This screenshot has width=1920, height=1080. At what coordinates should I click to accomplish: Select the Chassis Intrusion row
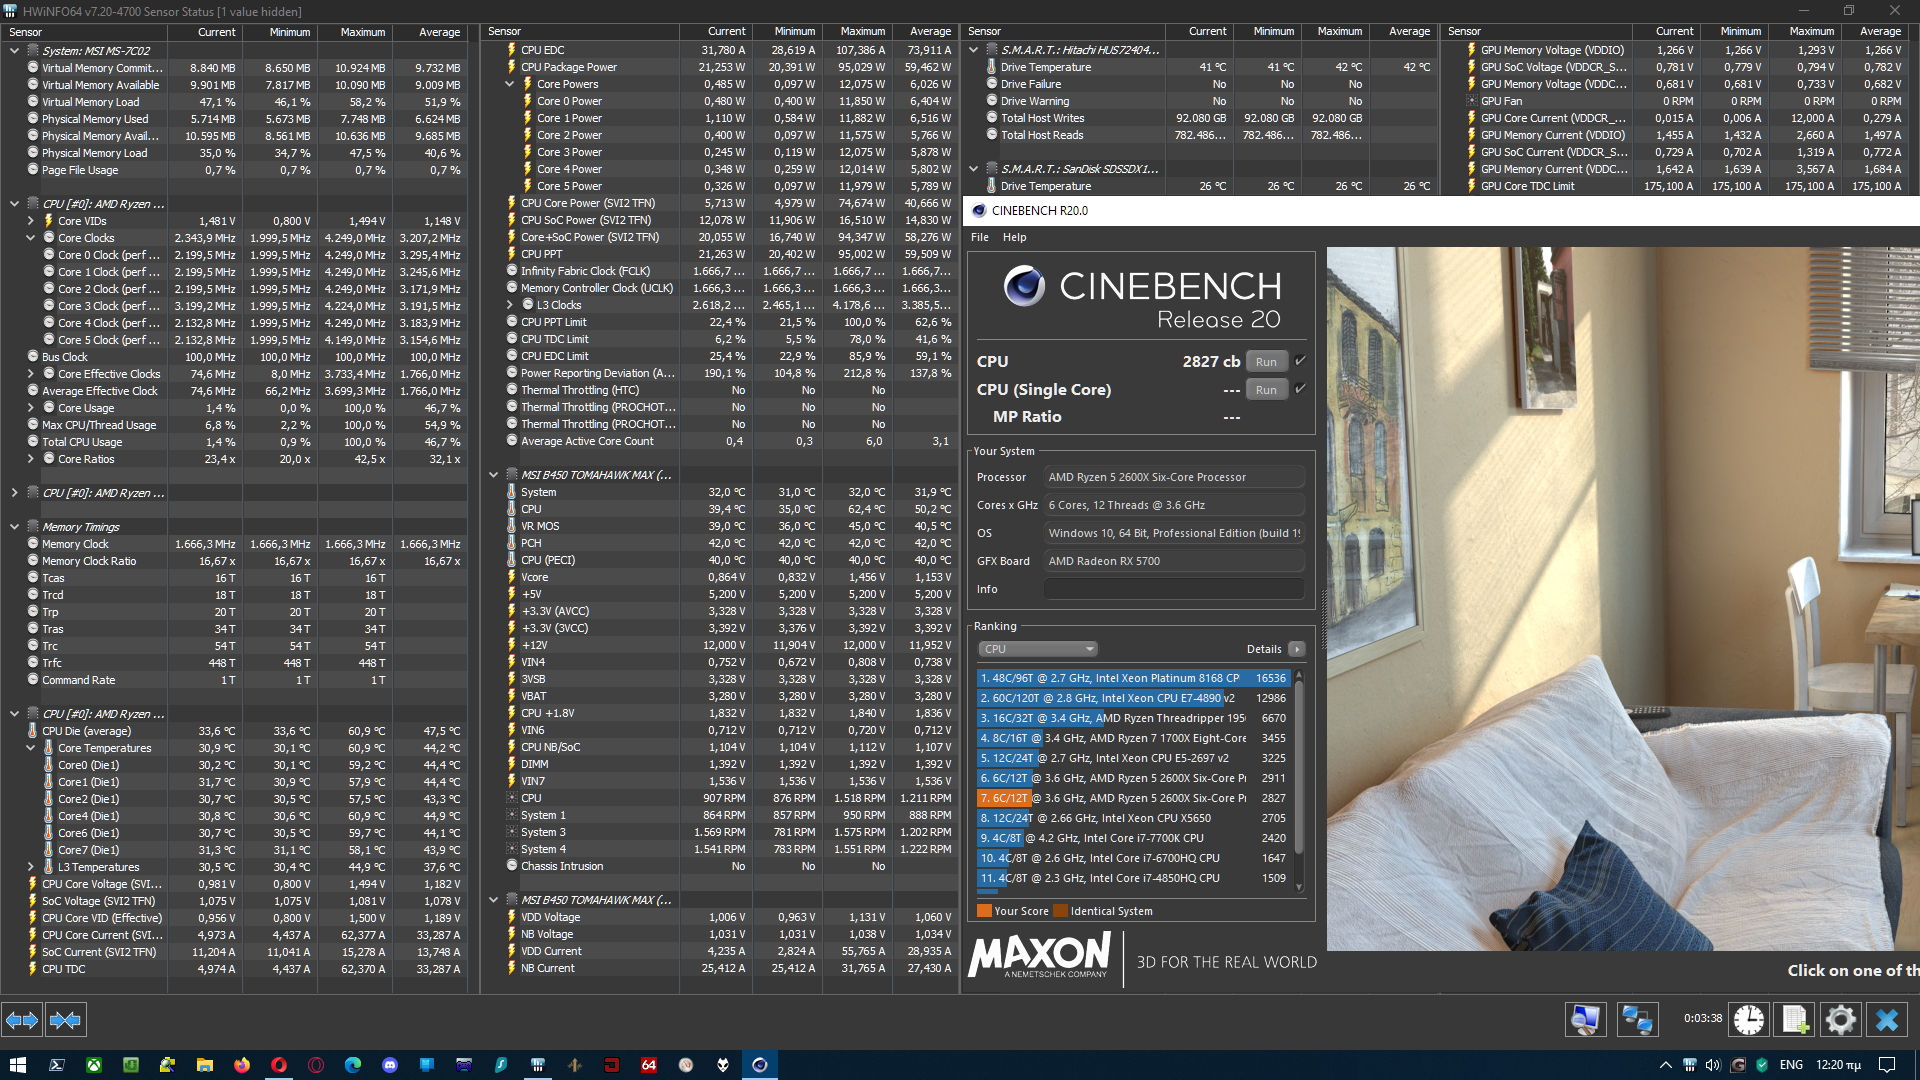[718, 866]
